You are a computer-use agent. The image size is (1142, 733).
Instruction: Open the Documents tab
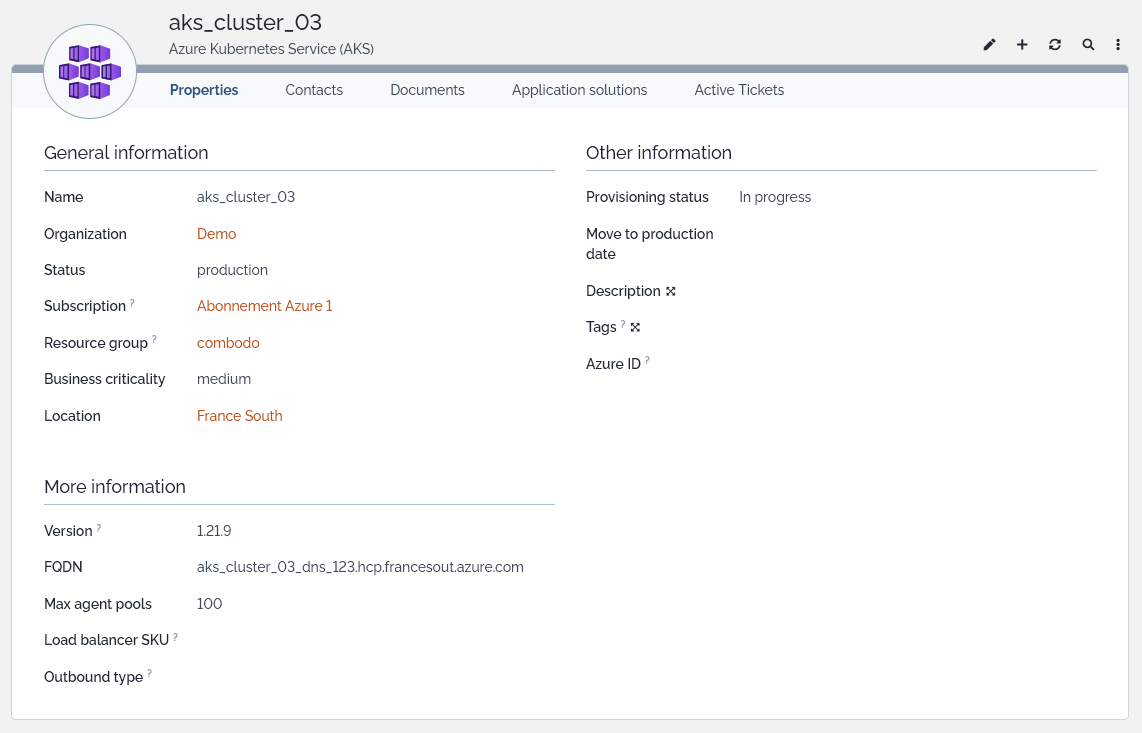427,90
